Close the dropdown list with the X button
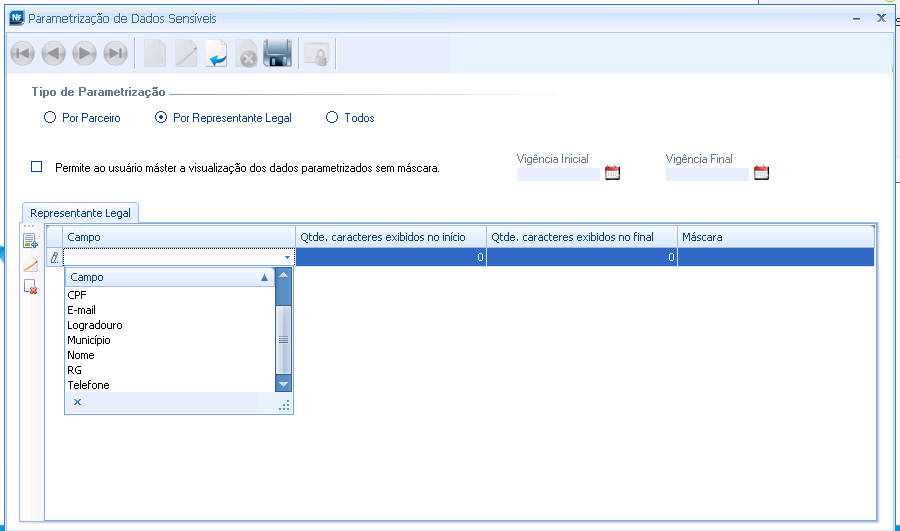The height and width of the screenshot is (531, 900). pyautogui.click(x=77, y=402)
